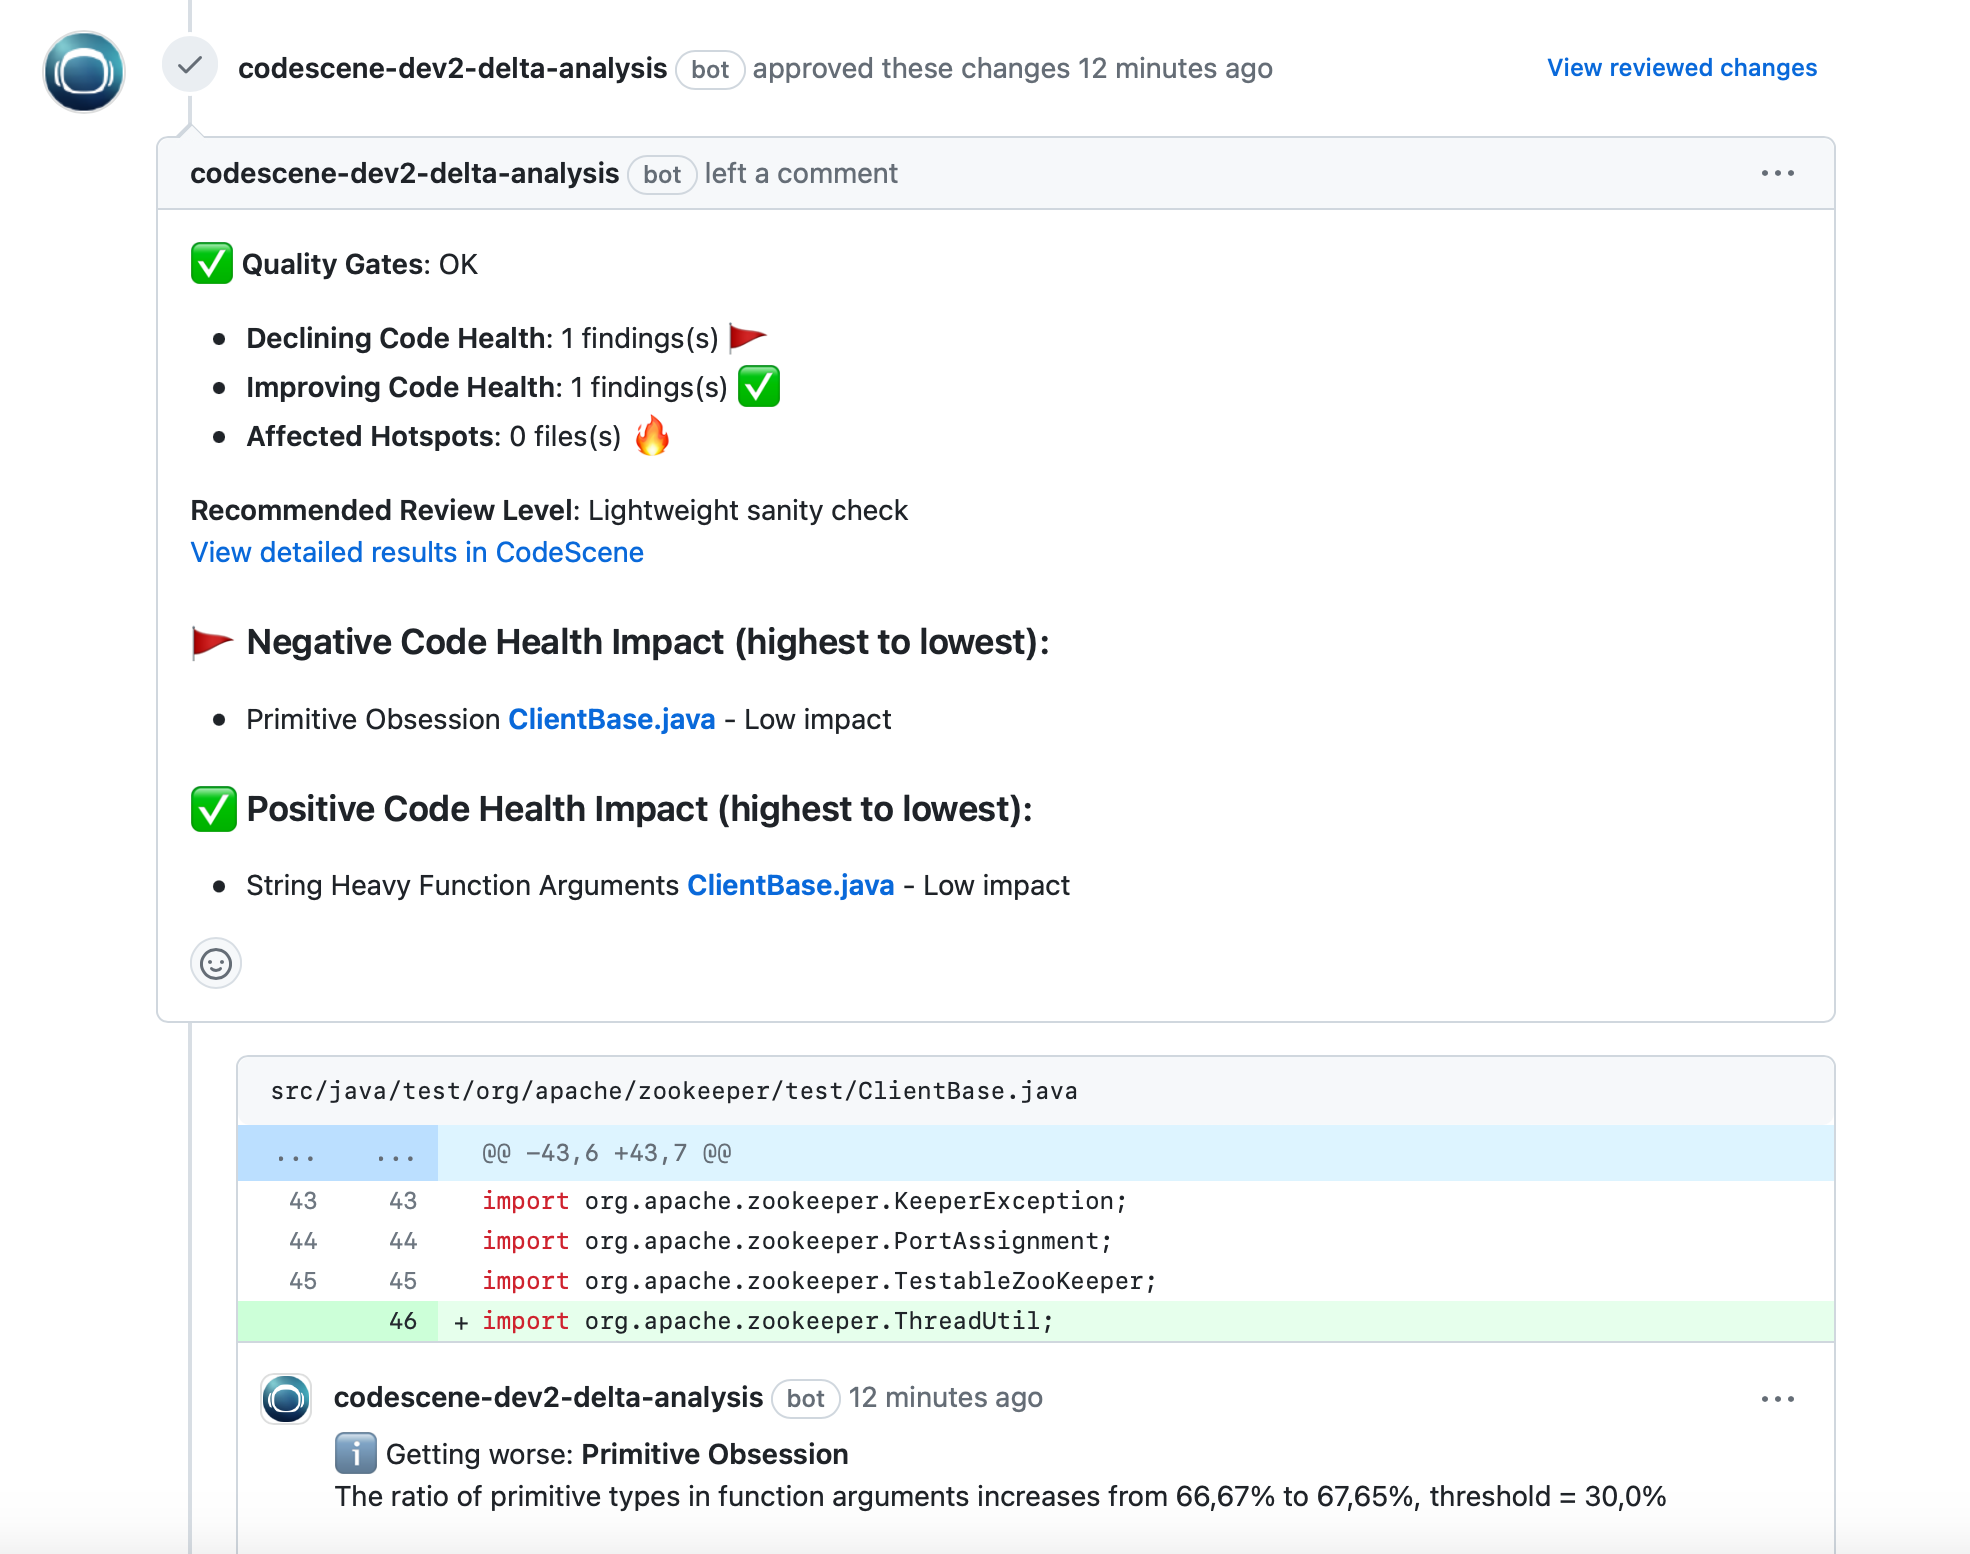Open ClientBase.java under Positive Code Health Impact
The image size is (1970, 1554).
click(790, 886)
